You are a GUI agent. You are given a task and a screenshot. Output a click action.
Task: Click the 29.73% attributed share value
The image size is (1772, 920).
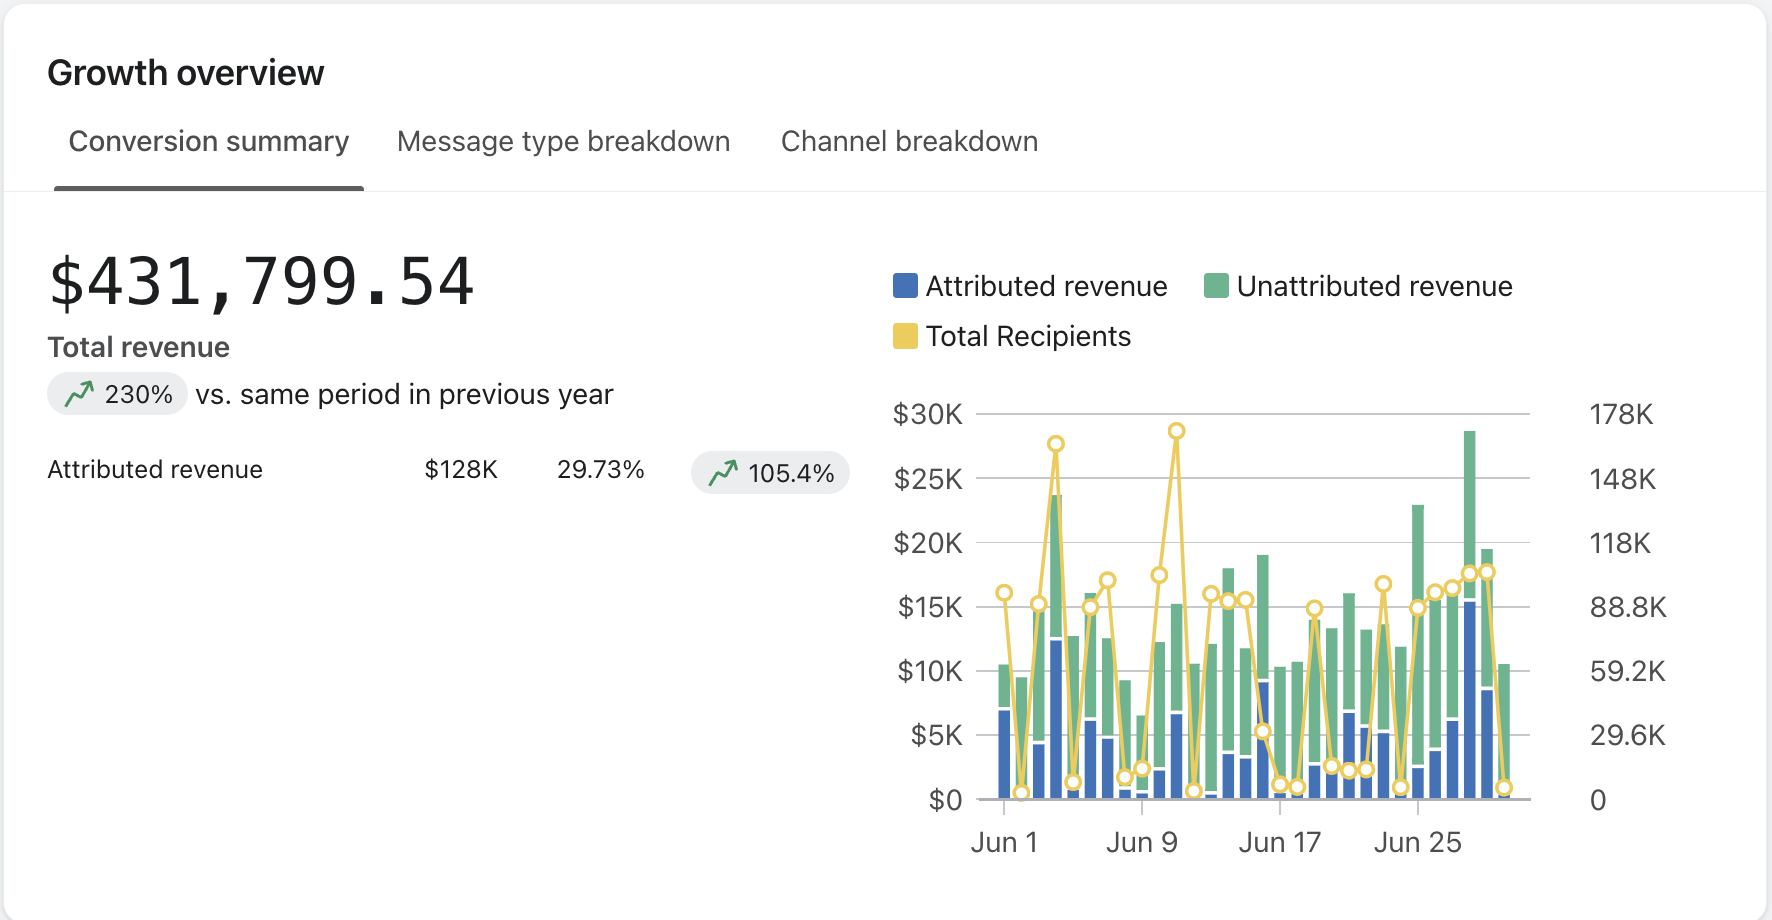(600, 469)
